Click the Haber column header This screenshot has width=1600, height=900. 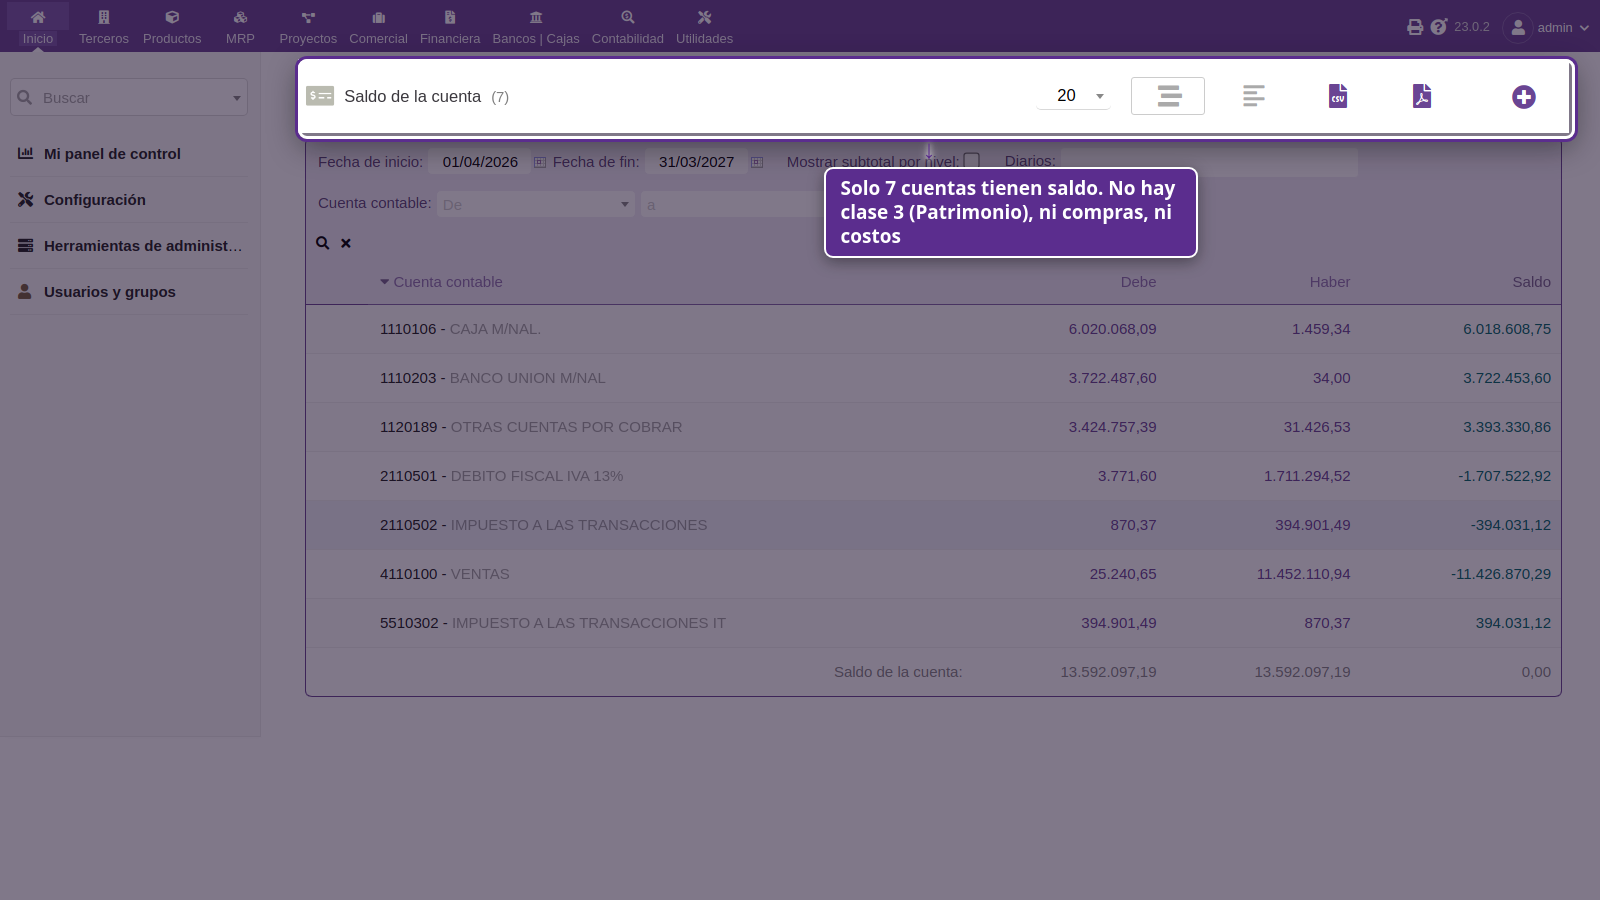coord(1330,282)
